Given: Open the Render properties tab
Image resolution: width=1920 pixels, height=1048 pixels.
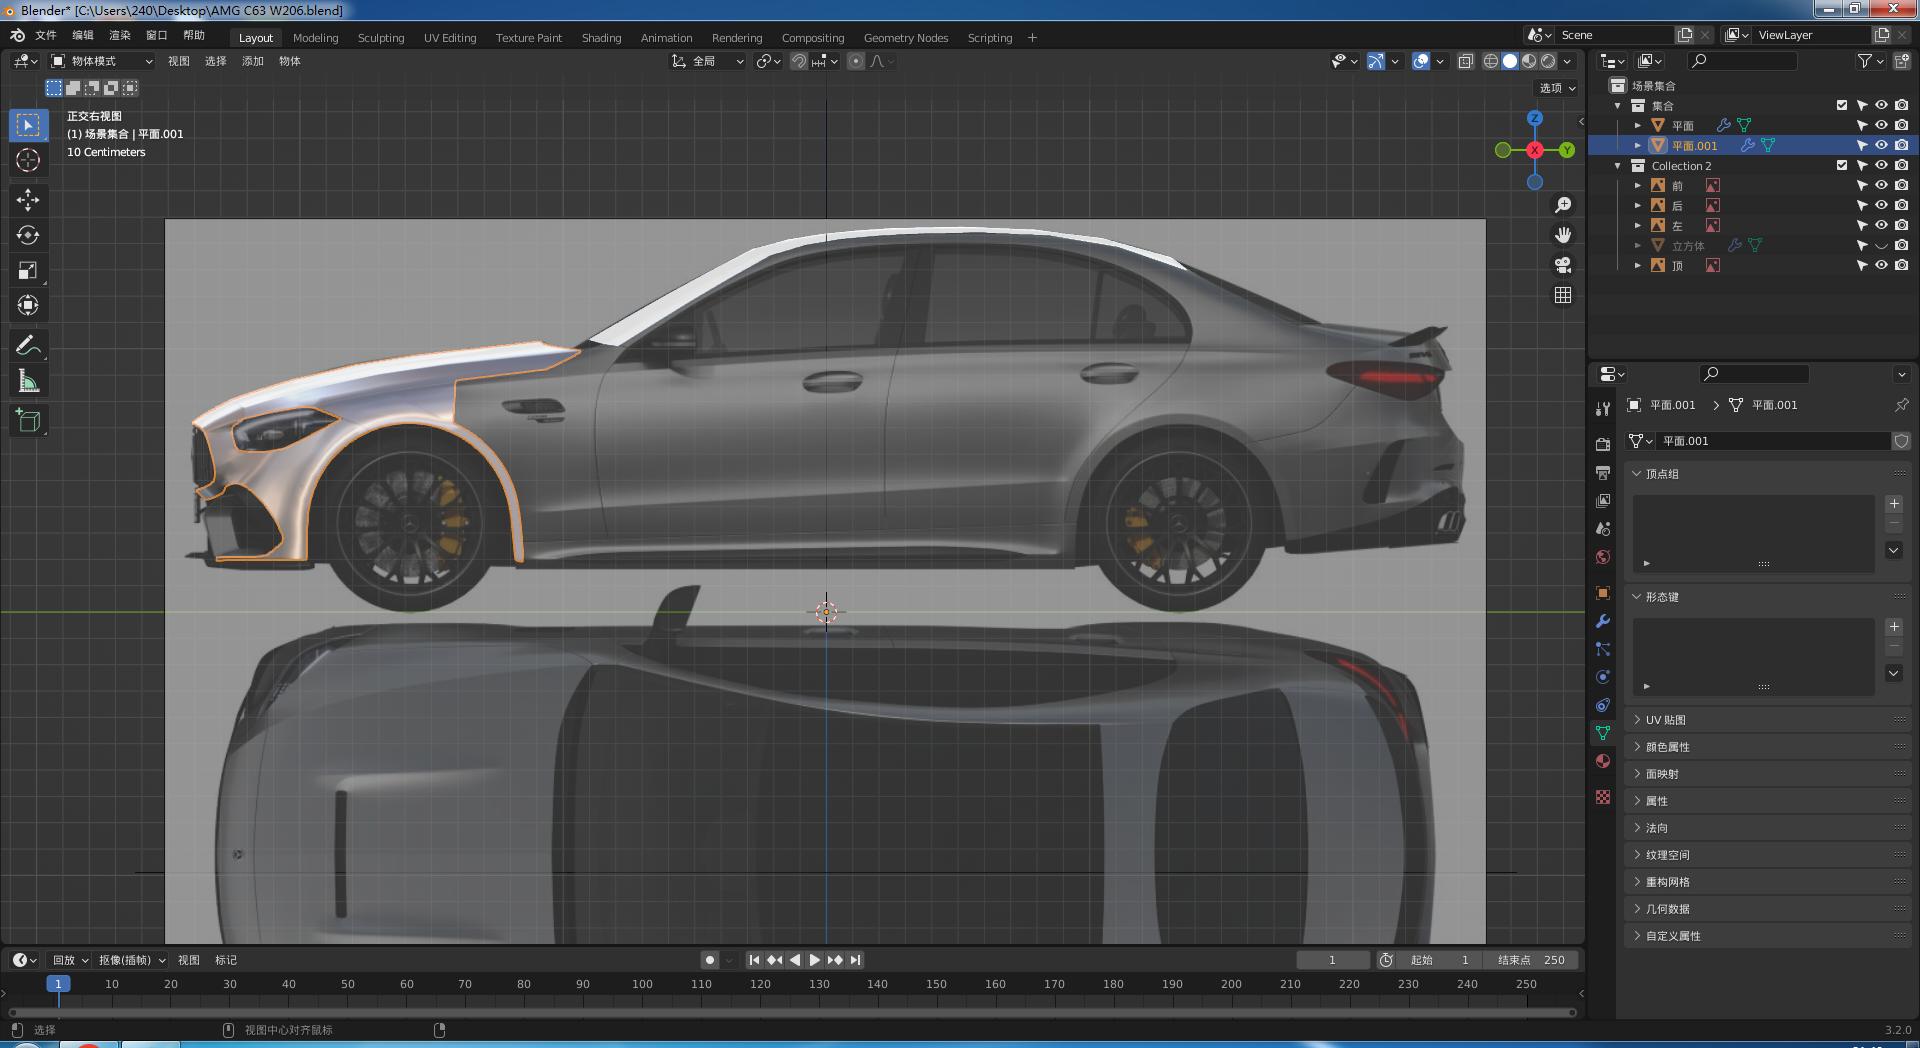Looking at the screenshot, I should (x=1603, y=444).
